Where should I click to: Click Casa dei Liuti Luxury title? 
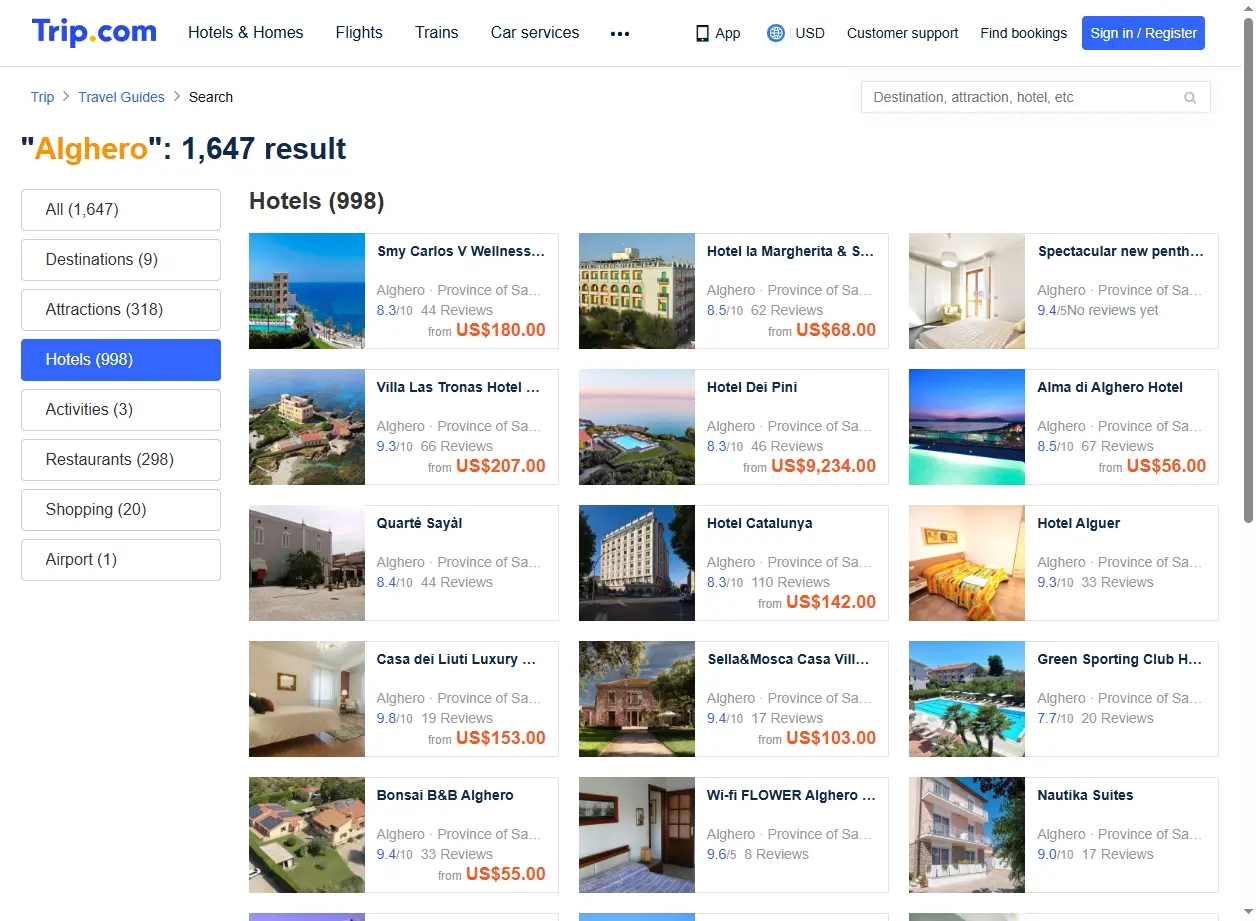pyautogui.click(x=457, y=660)
